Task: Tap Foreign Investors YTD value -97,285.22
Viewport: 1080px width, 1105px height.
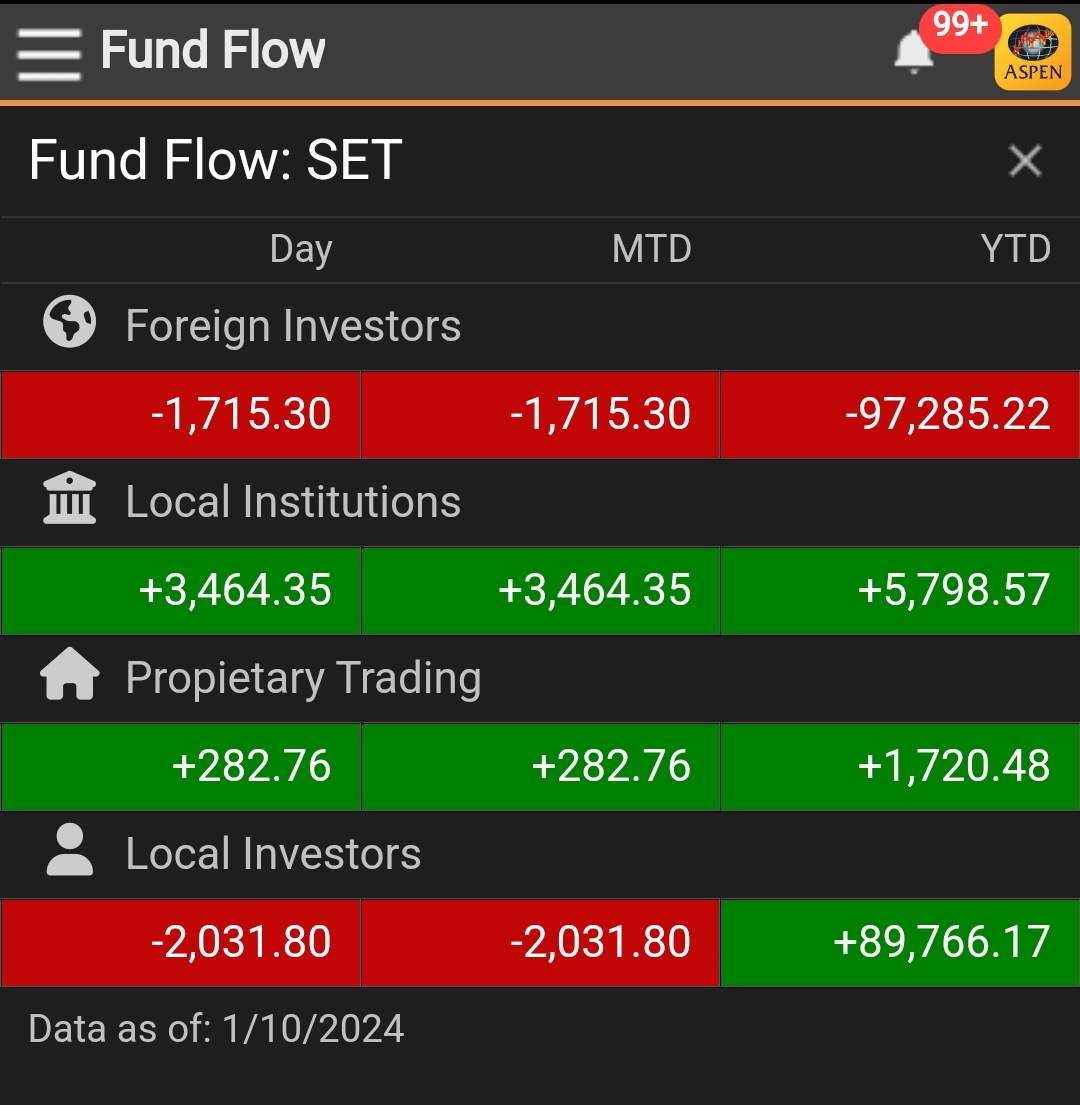Action: [900, 414]
